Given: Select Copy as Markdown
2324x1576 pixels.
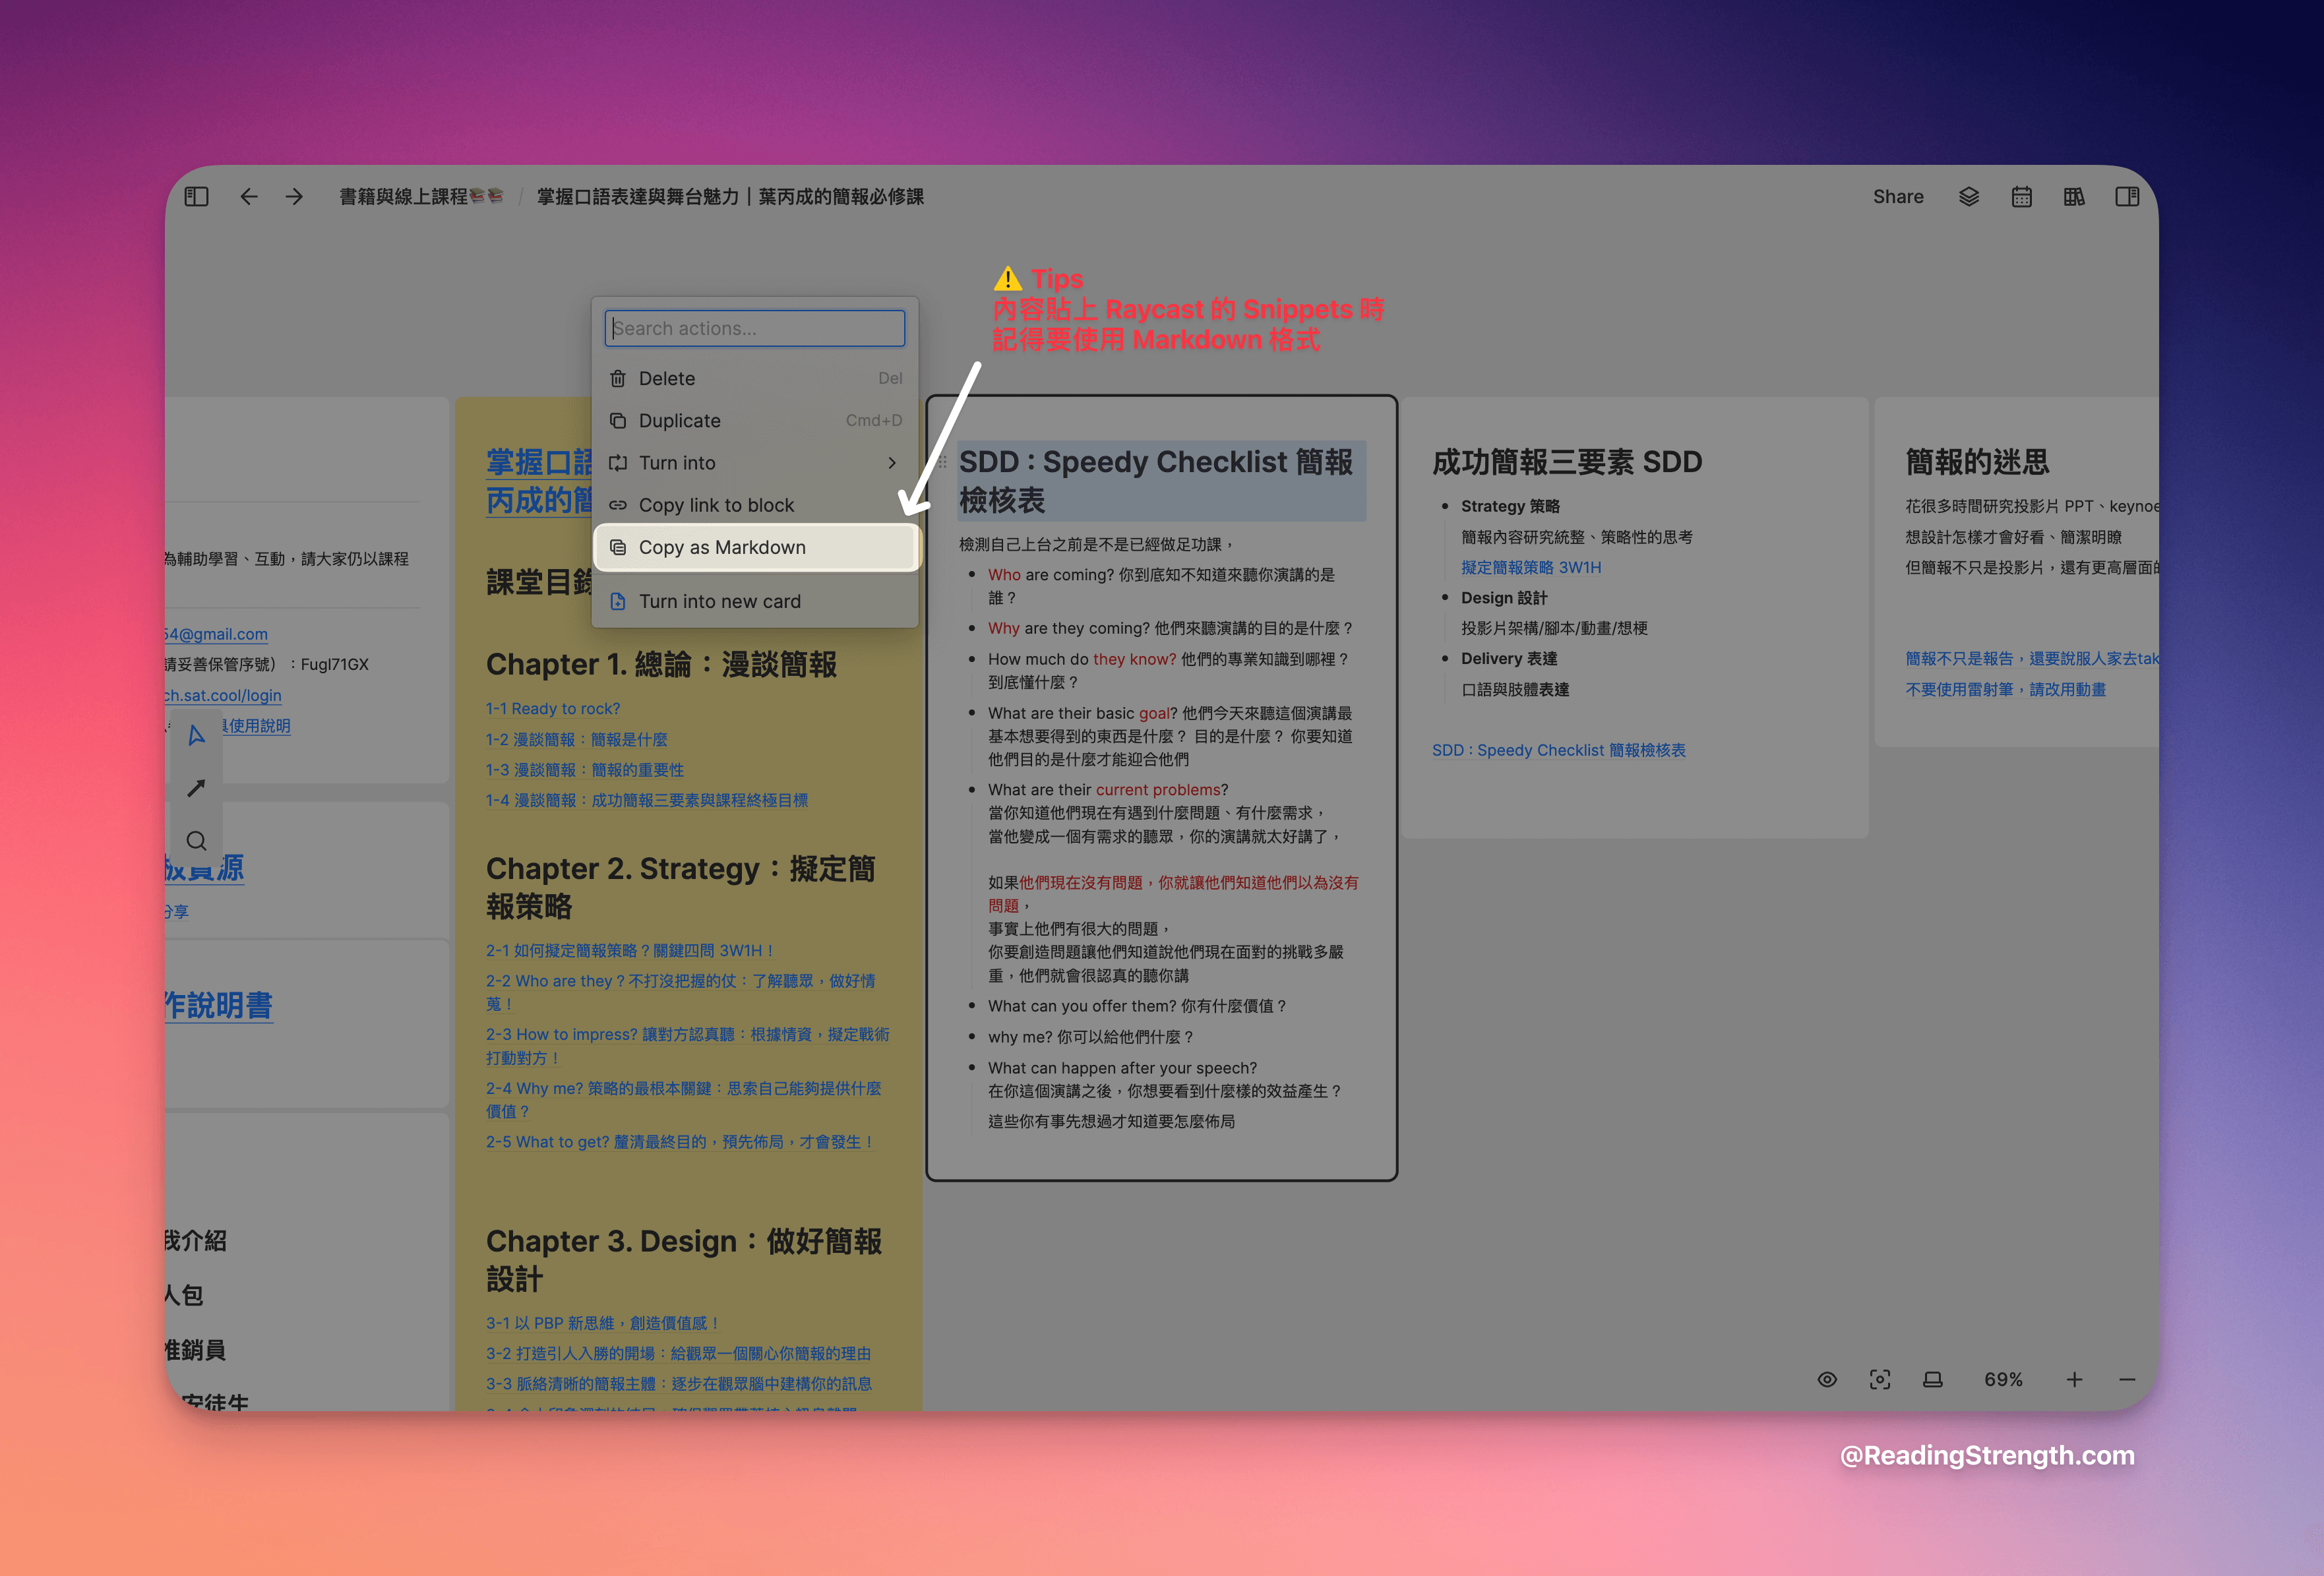Looking at the screenshot, I should (x=755, y=547).
